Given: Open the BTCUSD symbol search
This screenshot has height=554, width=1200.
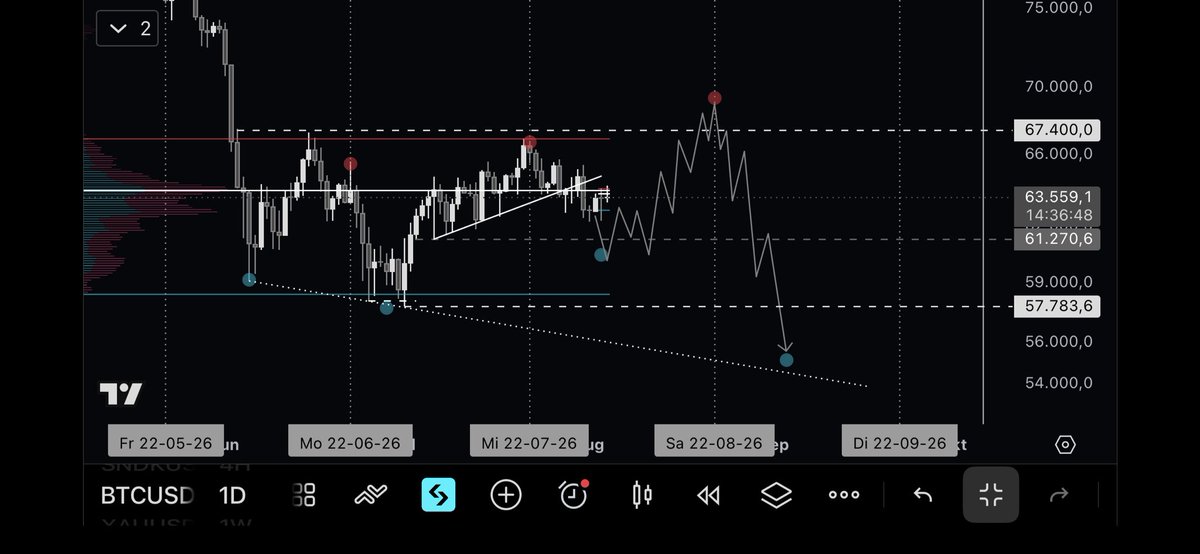Looking at the screenshot, I should [147, 495].
